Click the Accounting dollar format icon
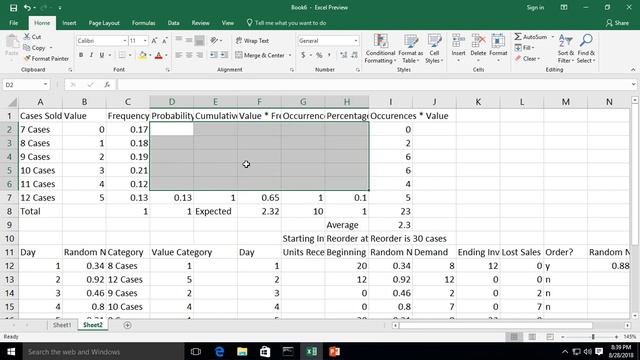 coord(303,55)
